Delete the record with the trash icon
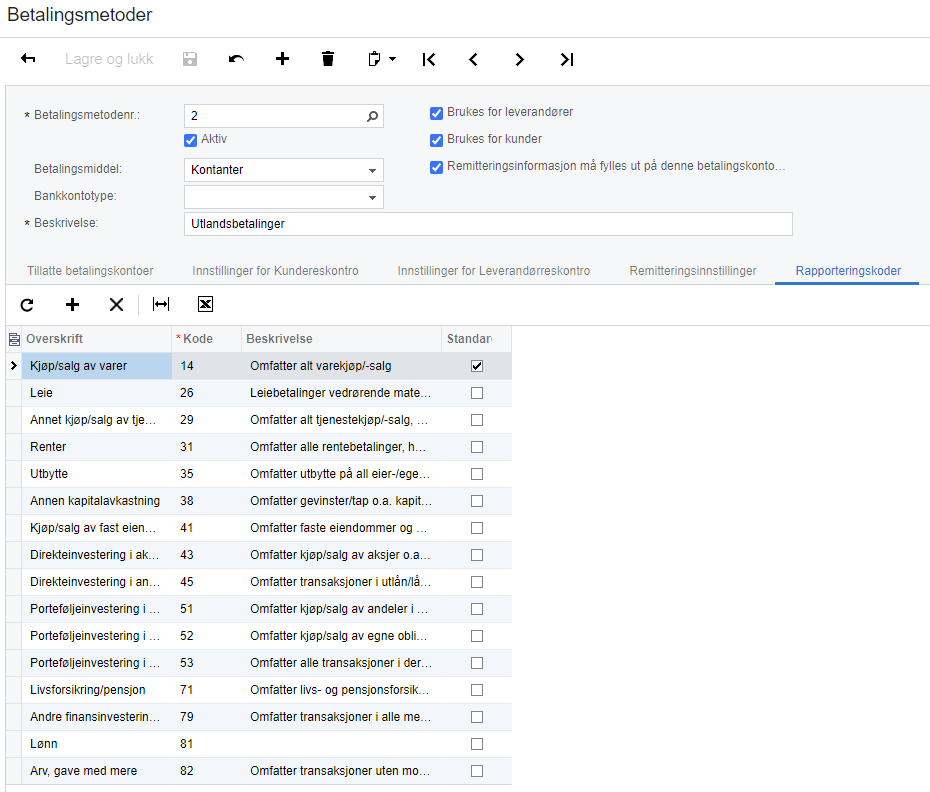This screenshot has width=930, height=792. [x=328, y=59]
